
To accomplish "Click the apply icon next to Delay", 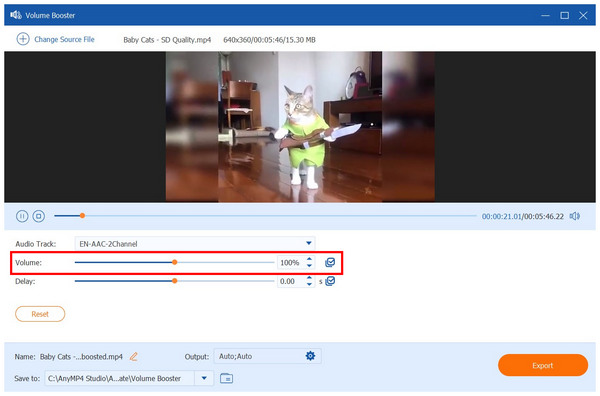I will point(330,281).
